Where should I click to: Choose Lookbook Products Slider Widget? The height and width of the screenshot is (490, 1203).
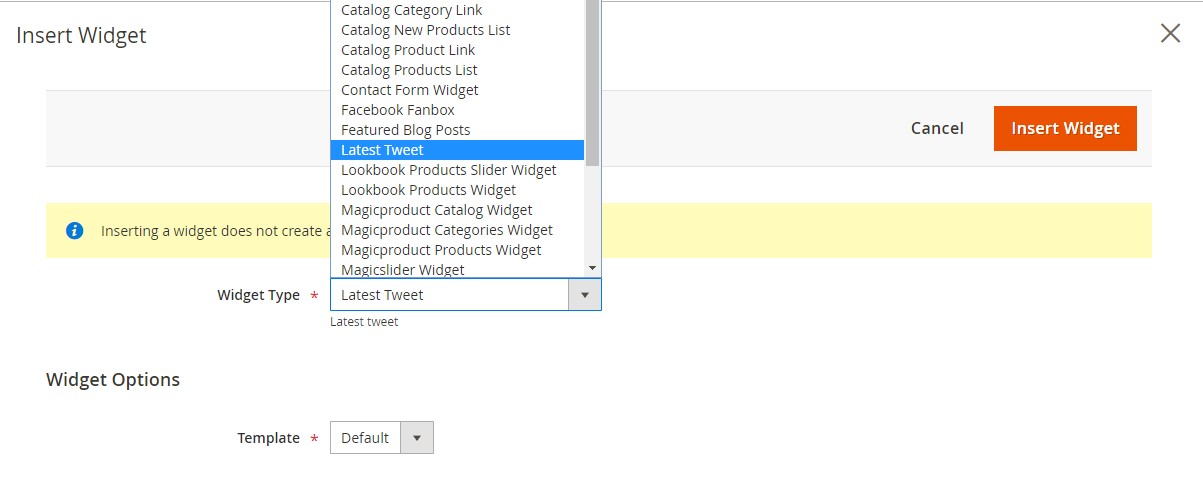448,170
